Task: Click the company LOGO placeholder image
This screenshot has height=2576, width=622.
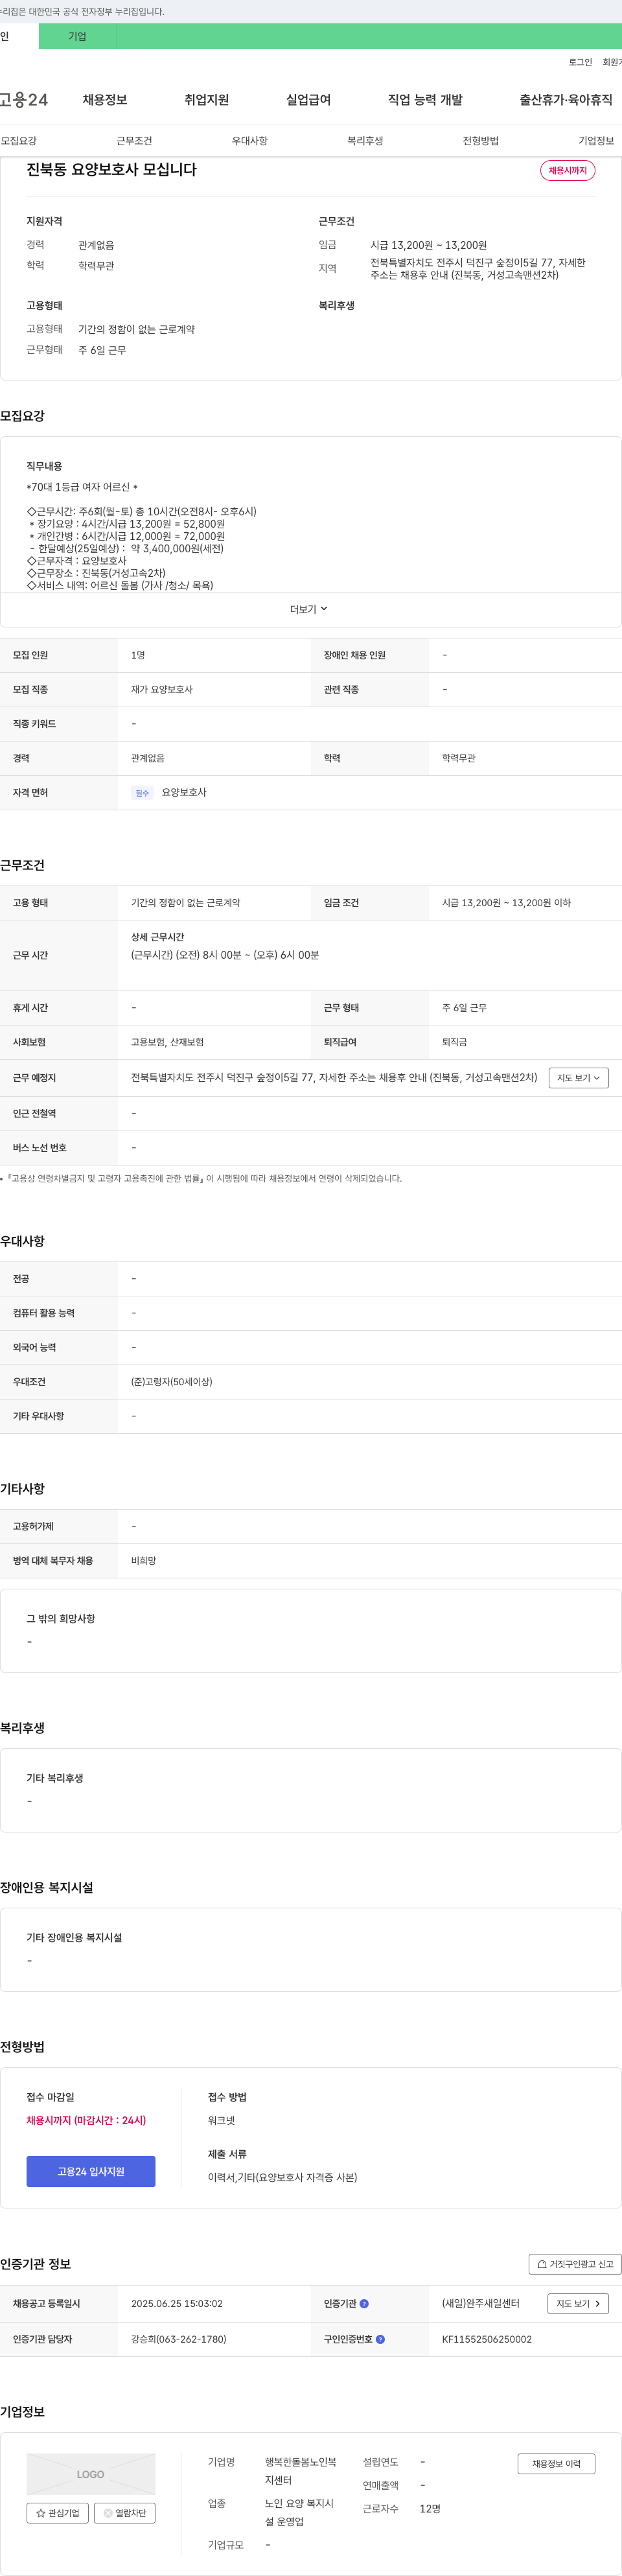Action: click(91, 2473)
